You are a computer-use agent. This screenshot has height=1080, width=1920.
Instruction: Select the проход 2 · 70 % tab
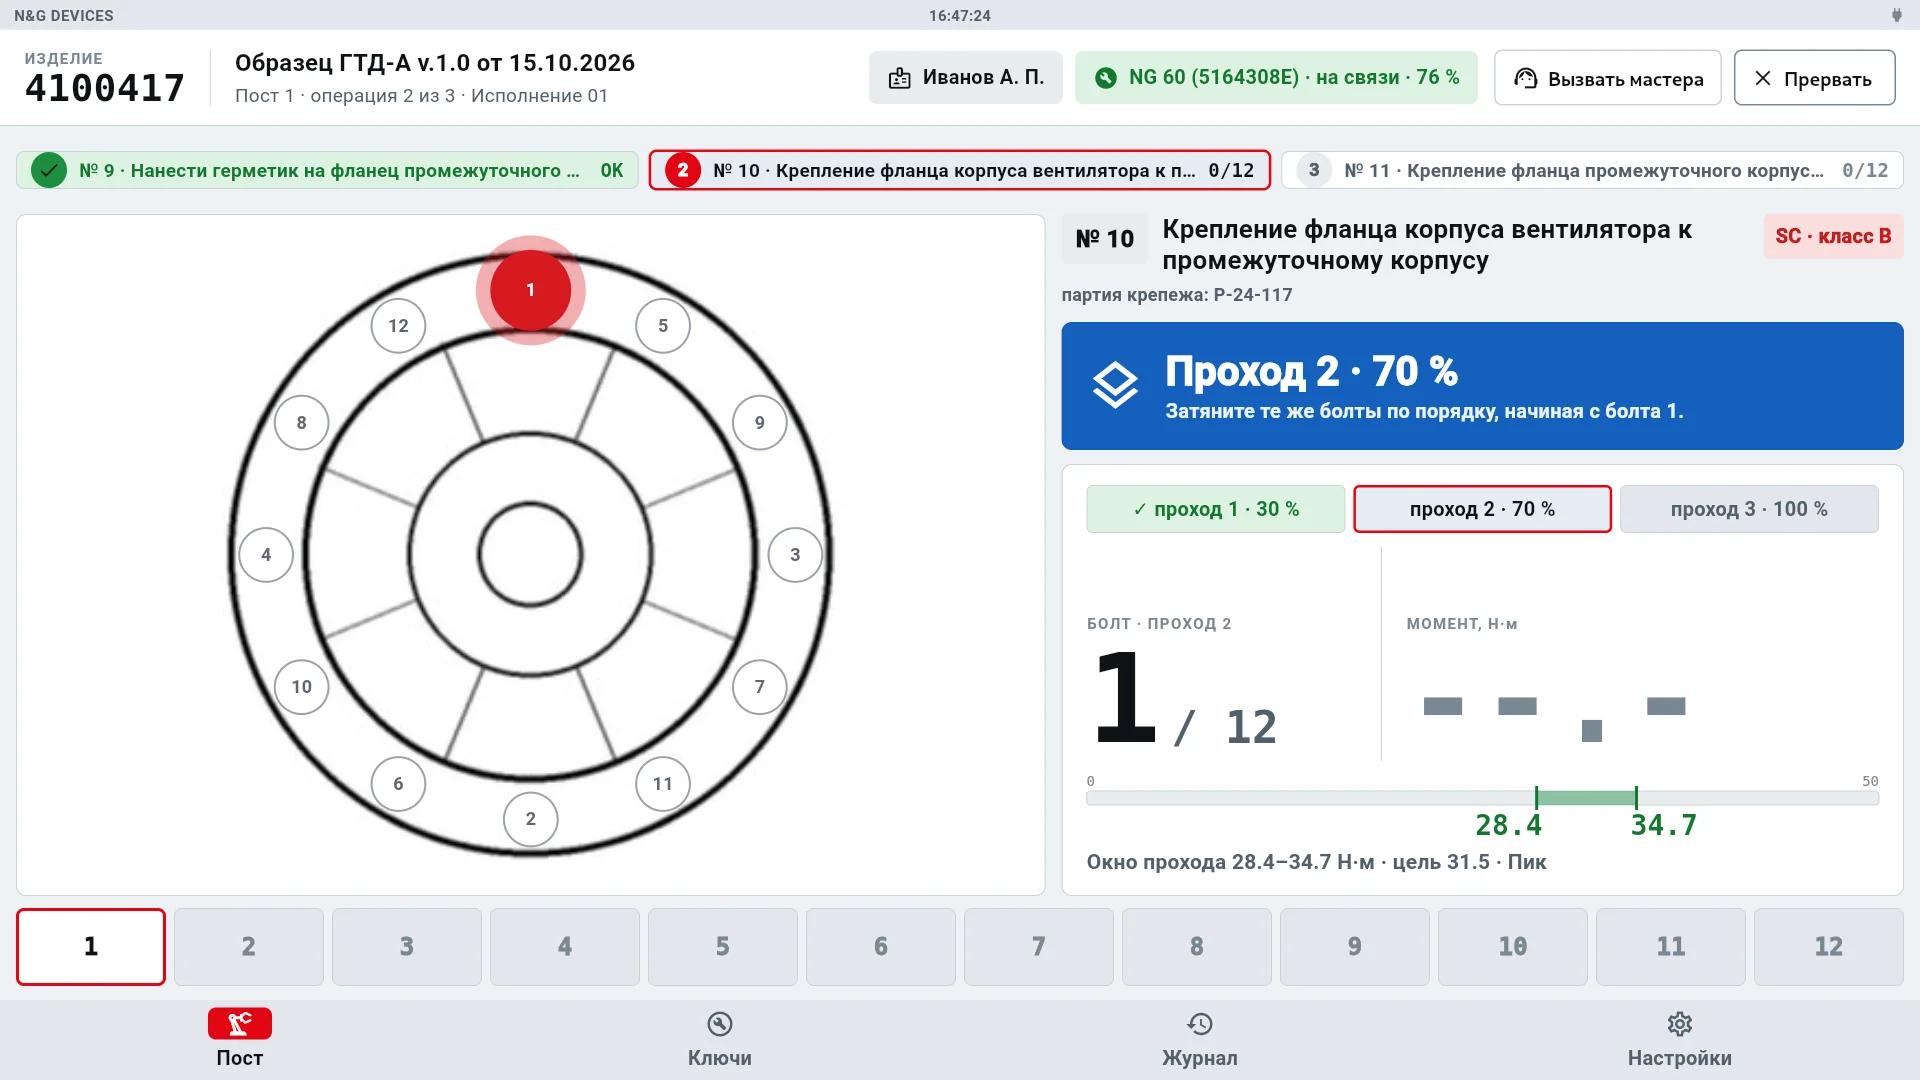click(x=1482, y=509)
